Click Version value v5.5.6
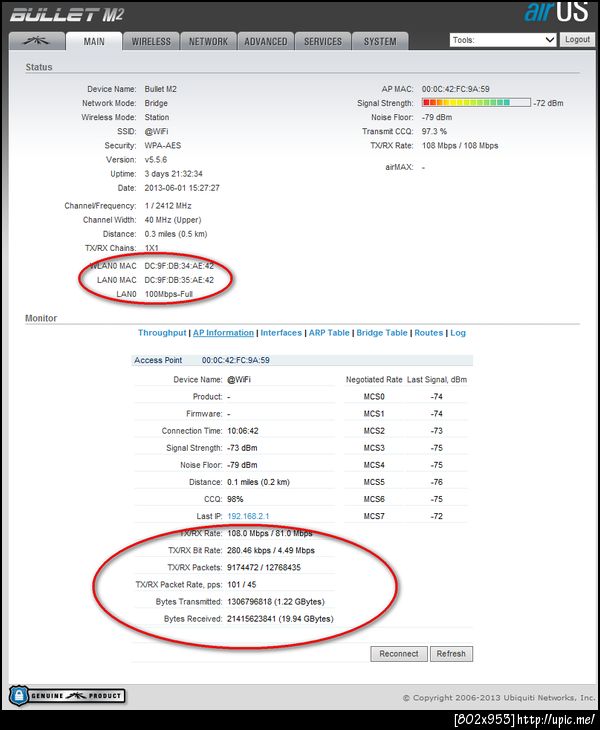Image resolution: width=600 pixels, height=730 pixels. coord(155,160)
